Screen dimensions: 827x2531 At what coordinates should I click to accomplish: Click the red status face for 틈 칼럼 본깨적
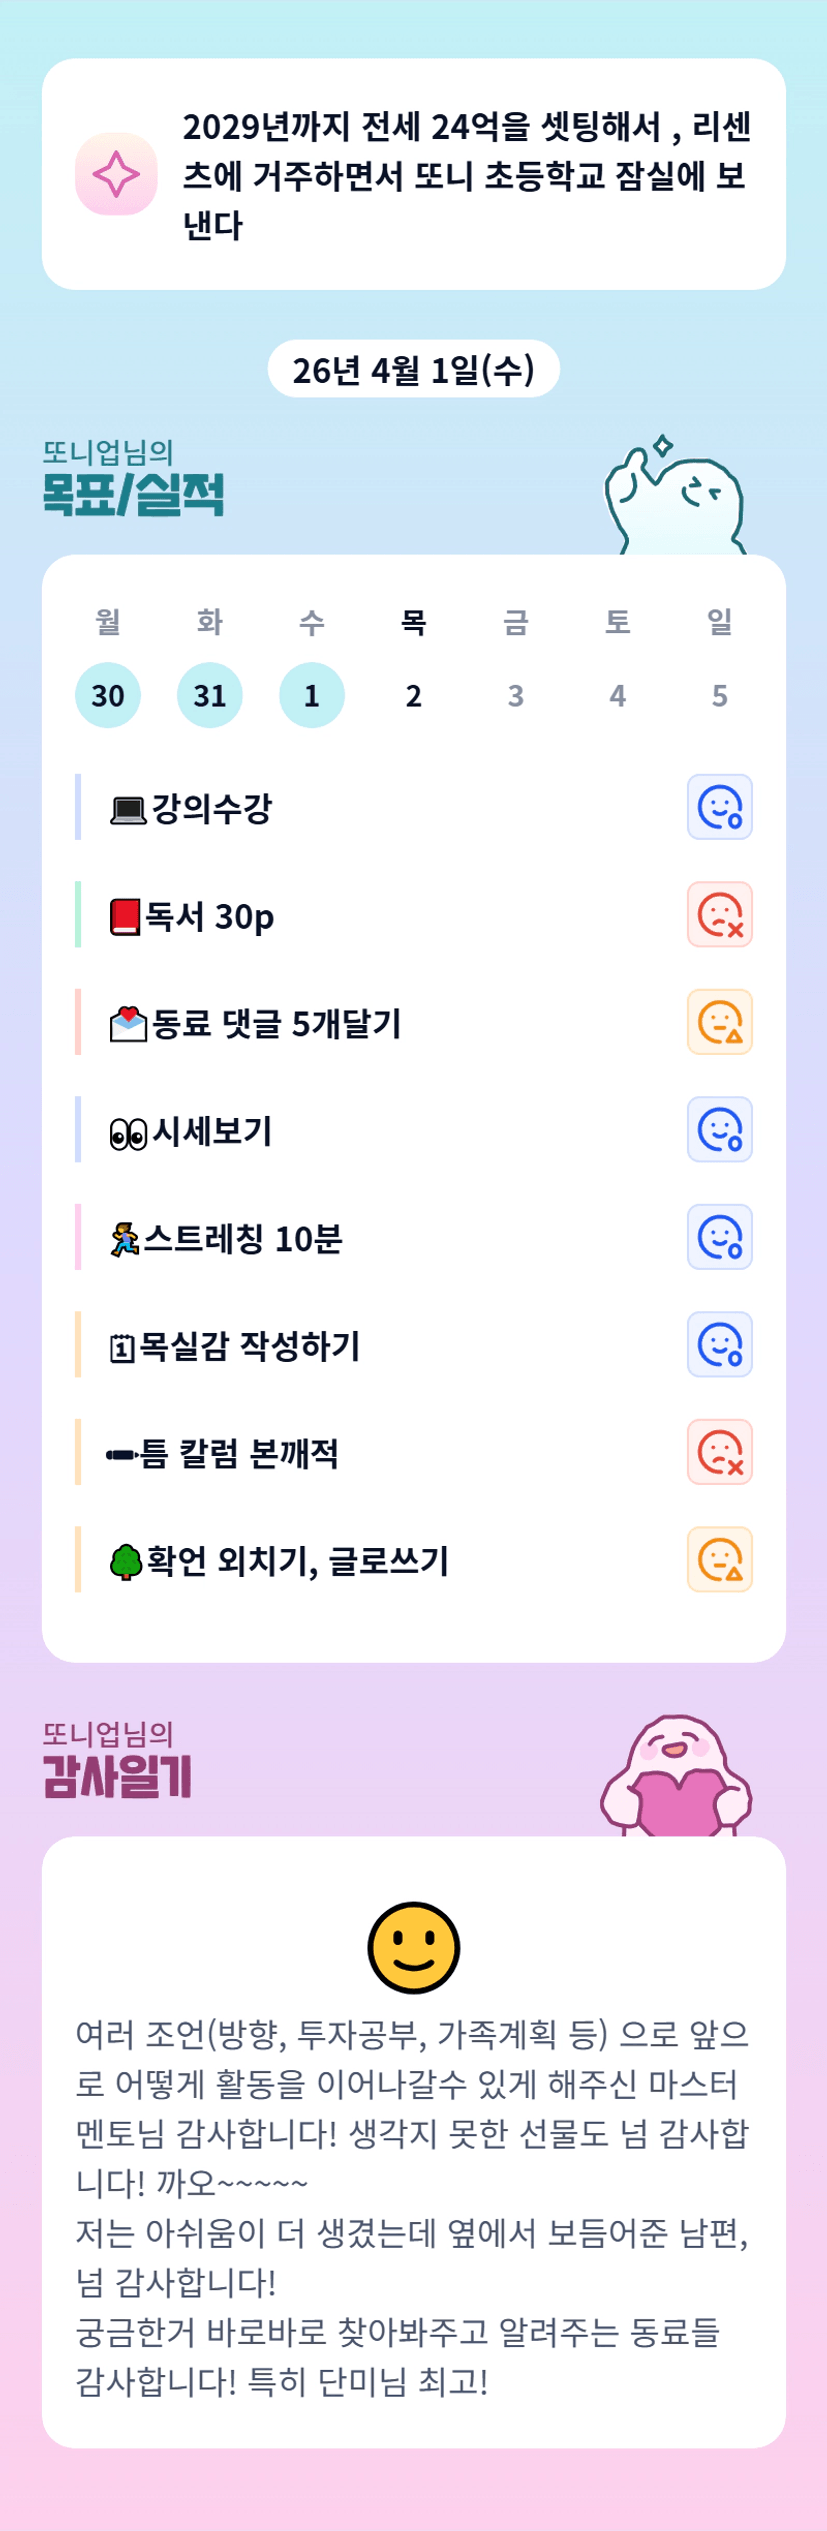719,1452
